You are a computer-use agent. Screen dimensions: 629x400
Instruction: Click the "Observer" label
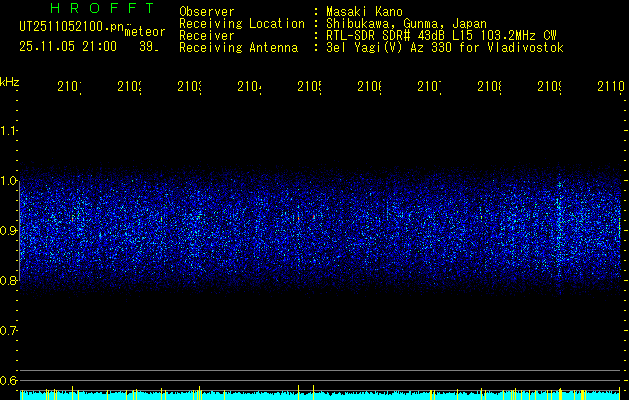click(207, 12)
